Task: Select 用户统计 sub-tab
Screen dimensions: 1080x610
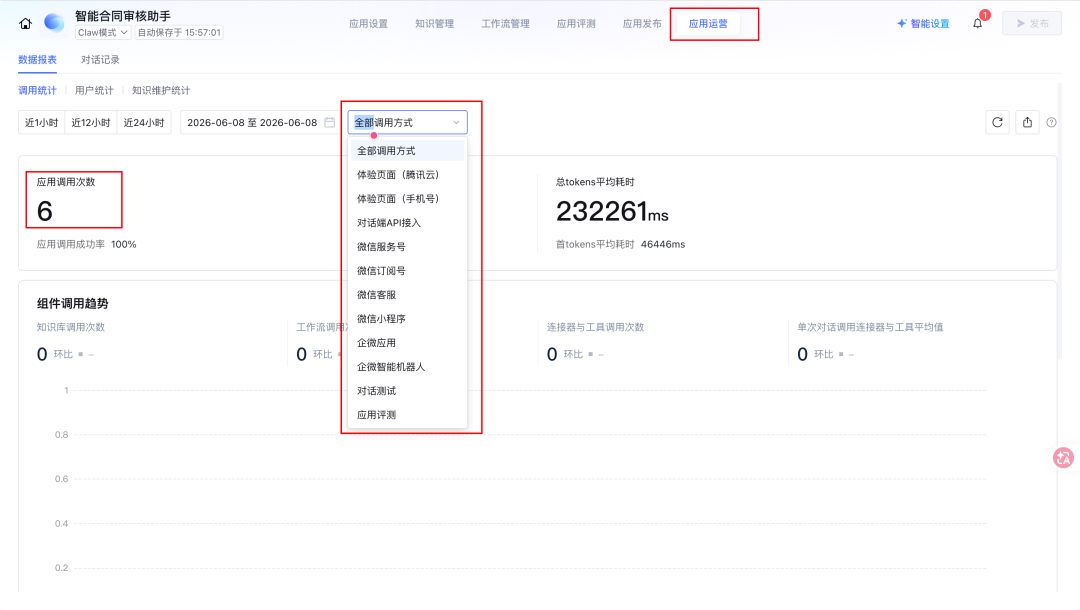Action: (94, 90)
